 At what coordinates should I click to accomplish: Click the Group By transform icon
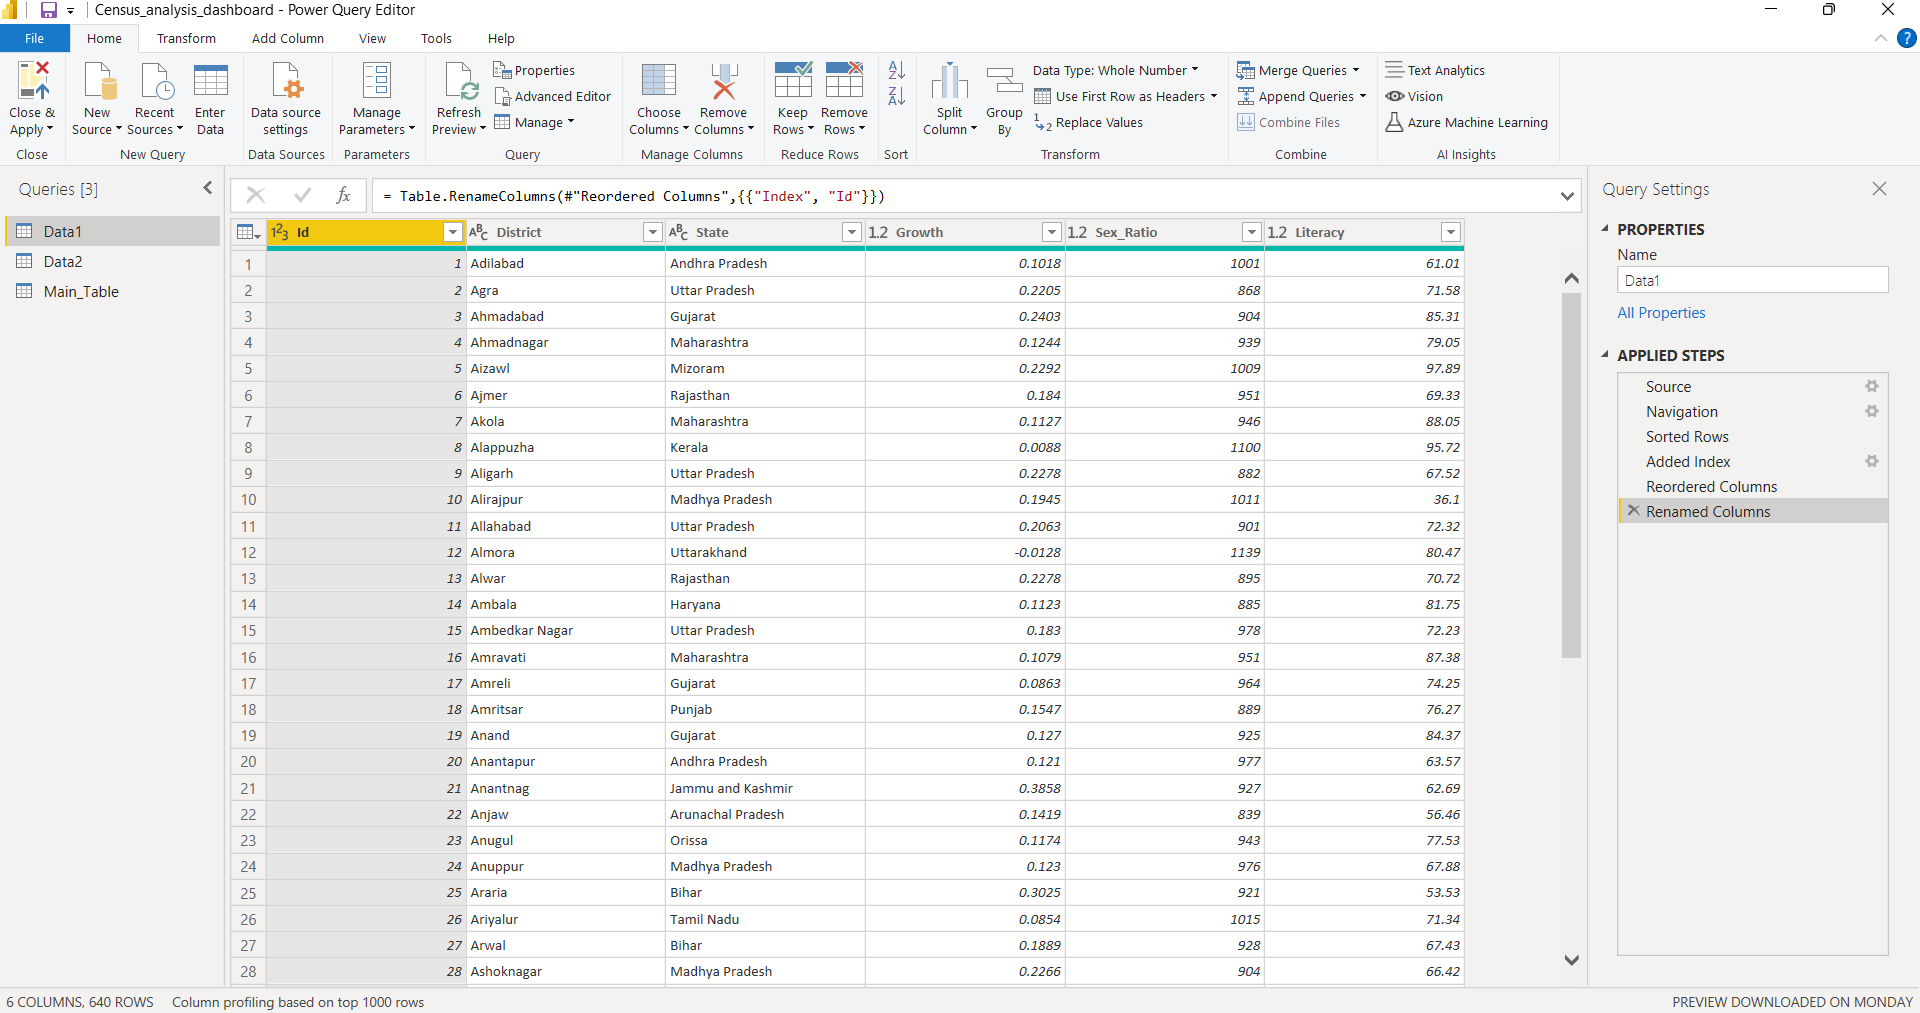coord(1003,97)
